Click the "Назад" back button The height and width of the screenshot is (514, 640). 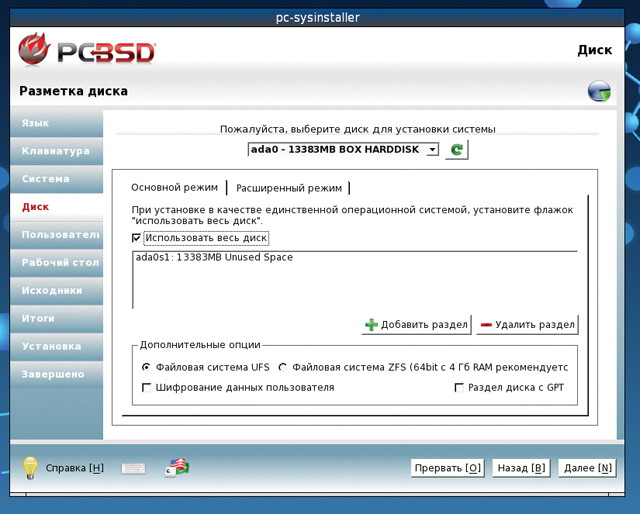522,468
